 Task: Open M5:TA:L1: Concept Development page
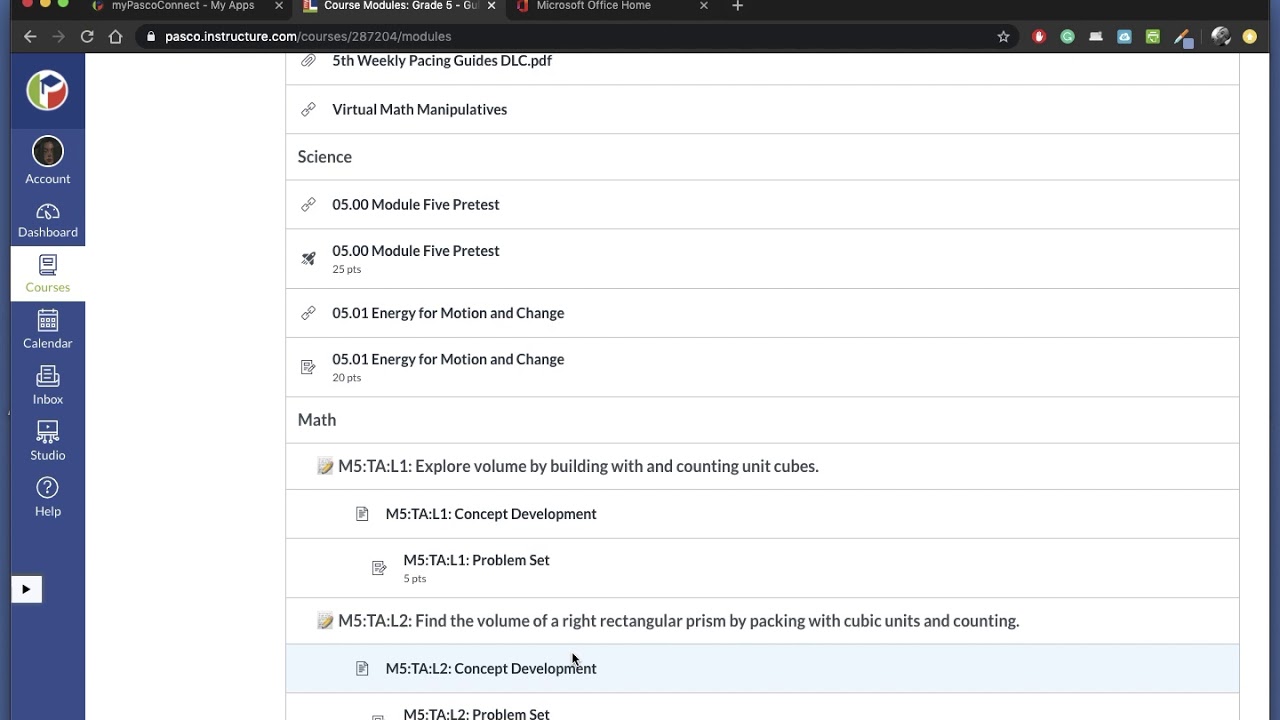click(x=490, y=514)
